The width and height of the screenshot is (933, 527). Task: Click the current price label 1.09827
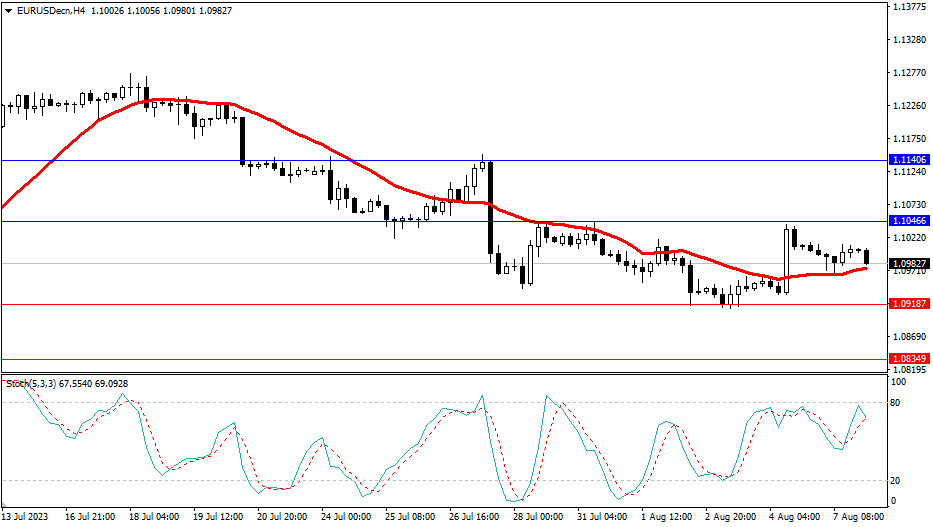(908, 264)
